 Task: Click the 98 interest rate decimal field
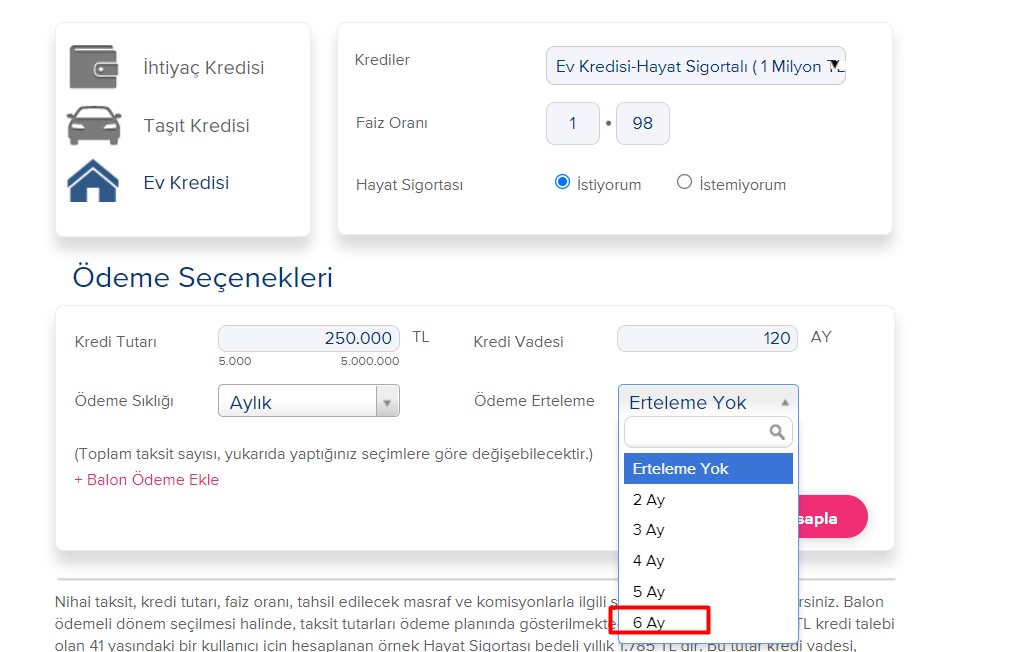(641, 123)
